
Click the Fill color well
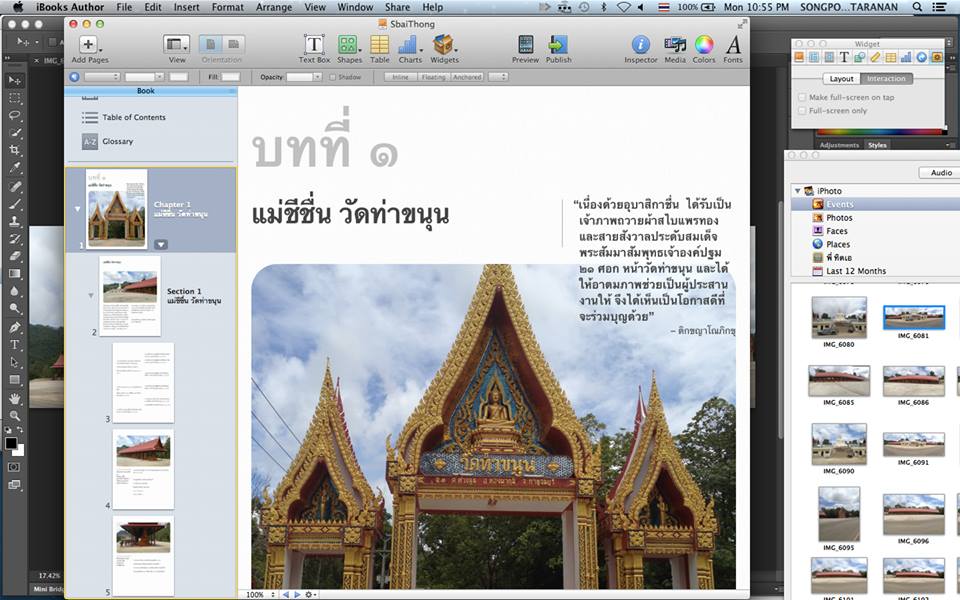coord(231,77)
